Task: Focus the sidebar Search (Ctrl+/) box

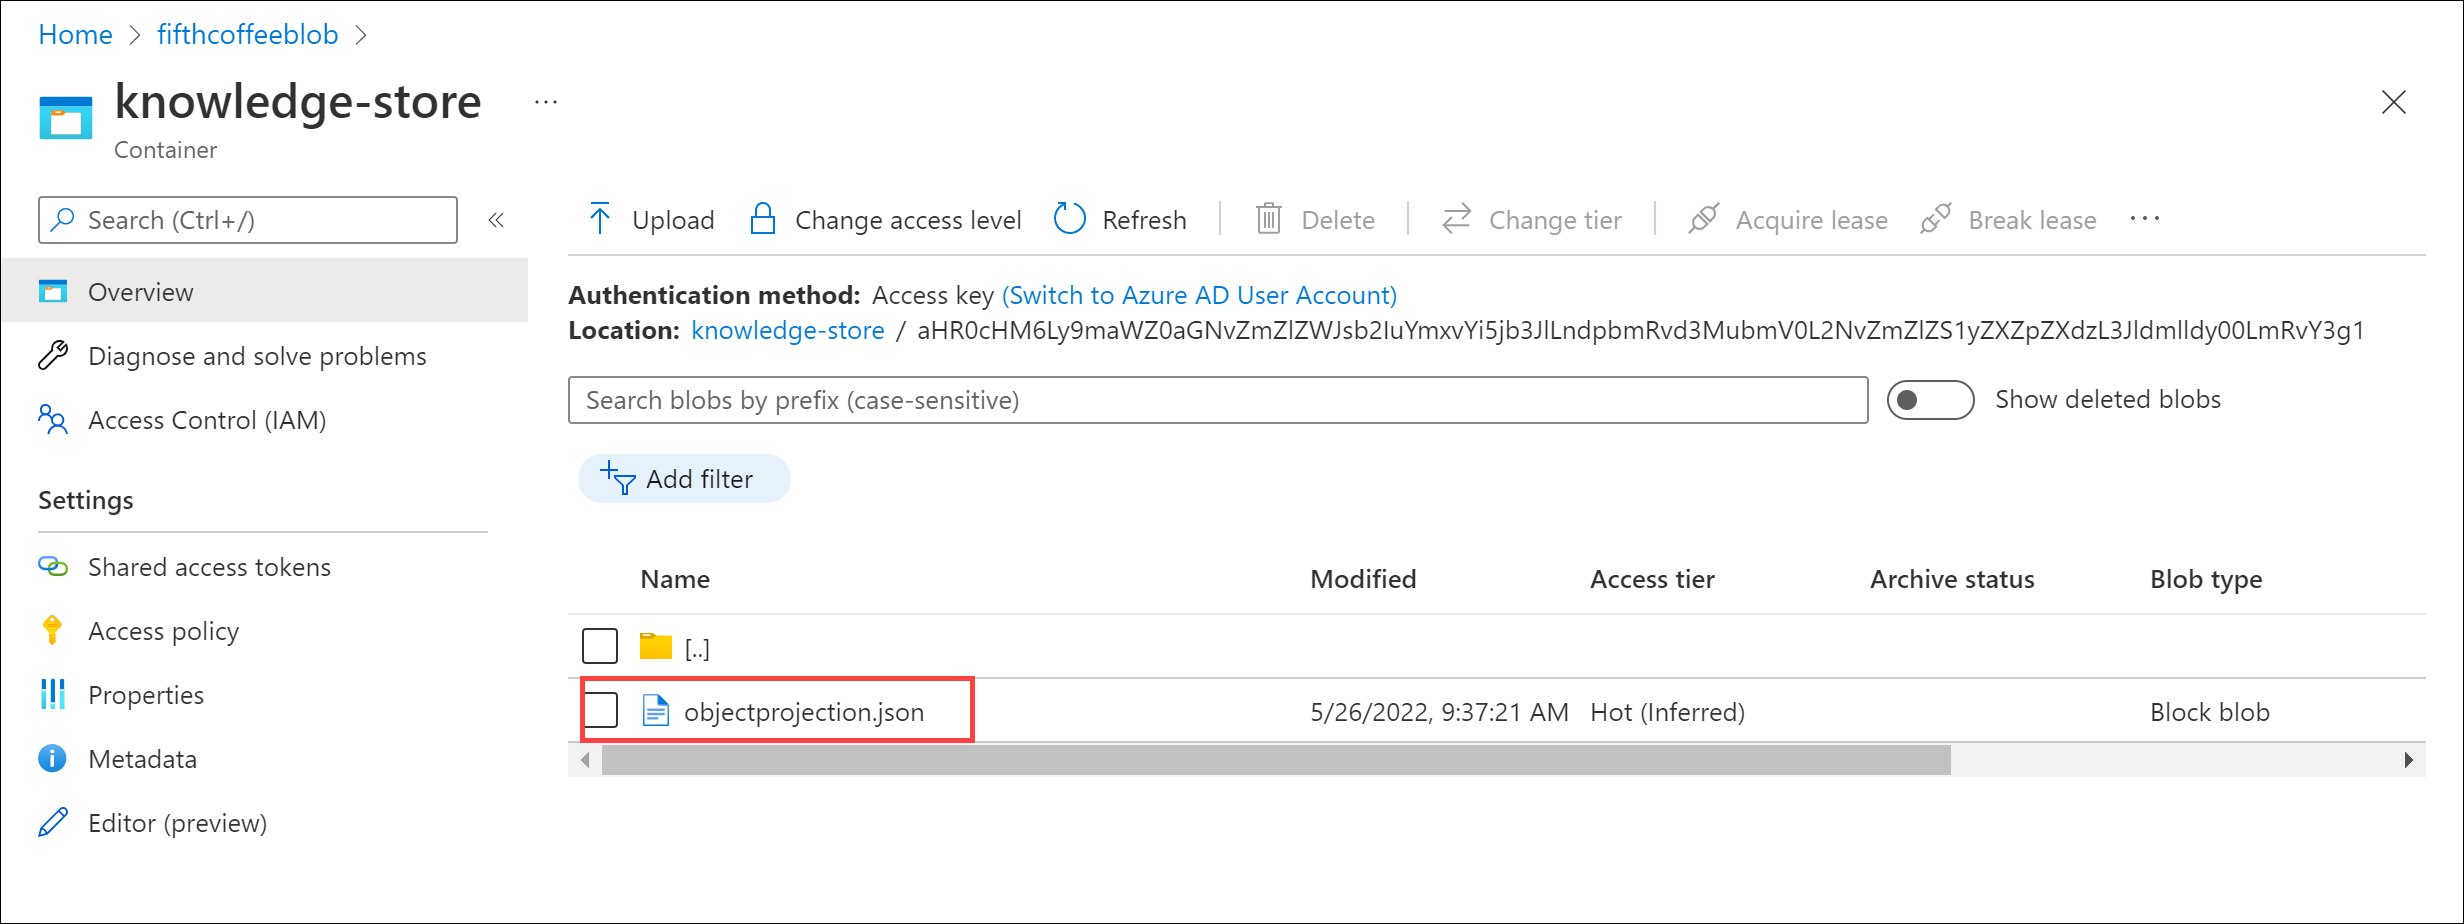Action: click(x=248, y=220)
